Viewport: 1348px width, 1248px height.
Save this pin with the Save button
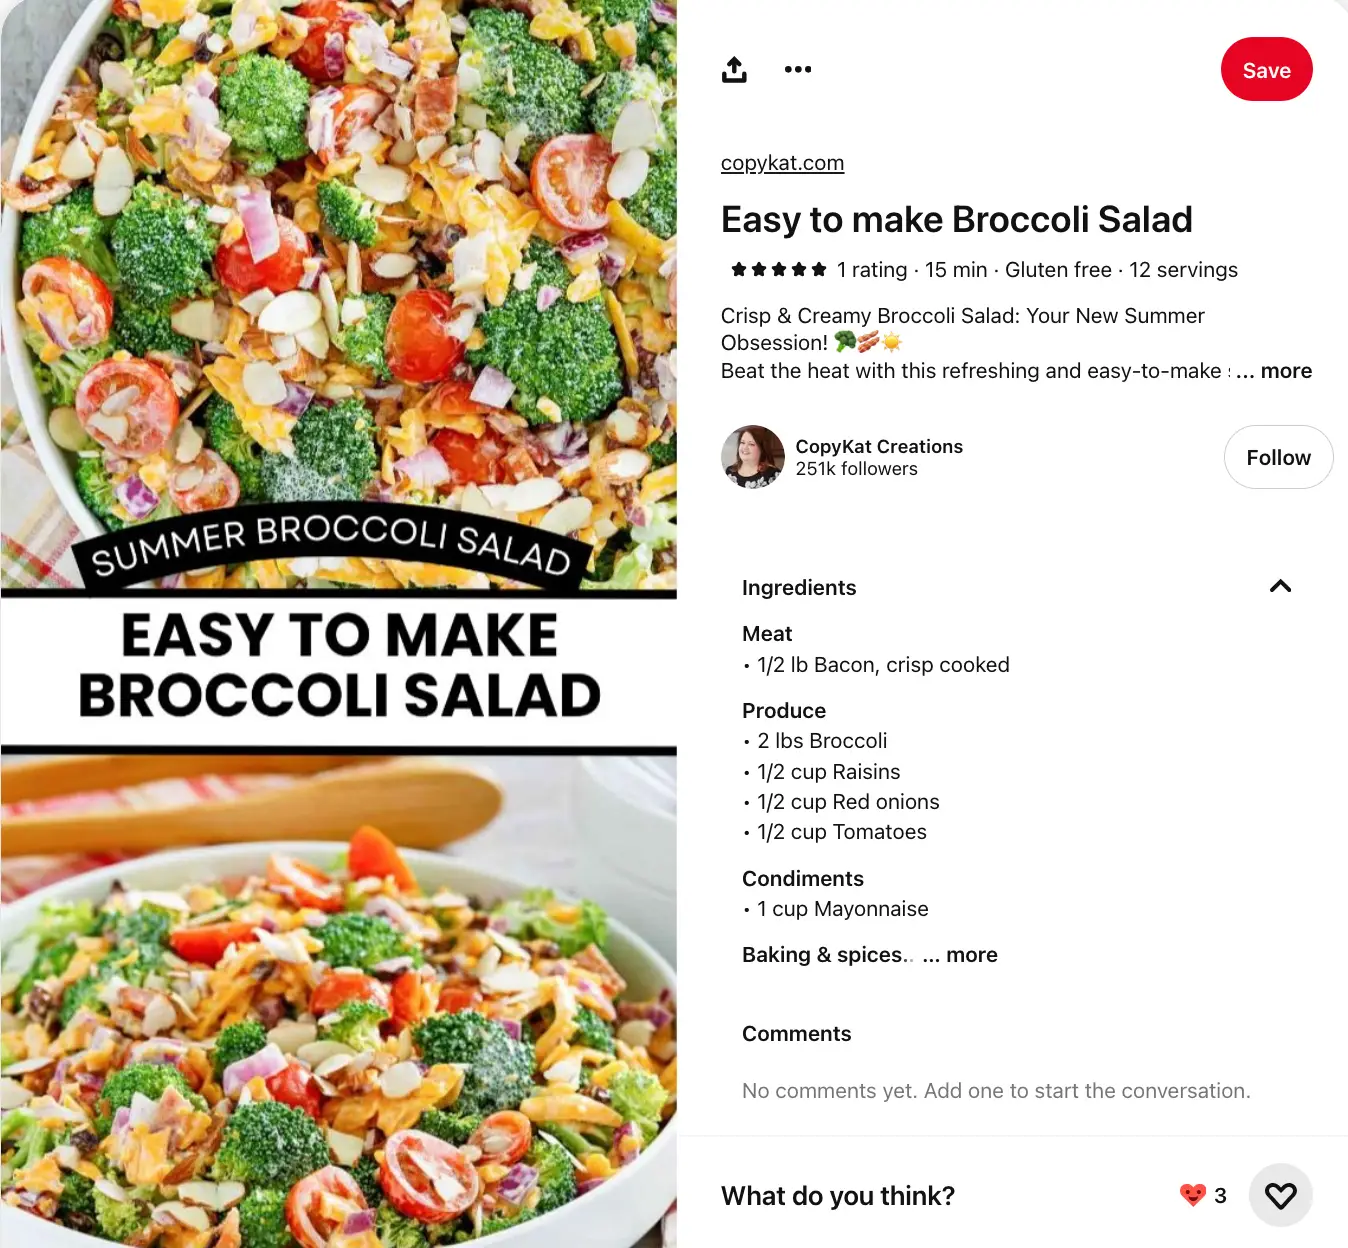point(1266,70)
